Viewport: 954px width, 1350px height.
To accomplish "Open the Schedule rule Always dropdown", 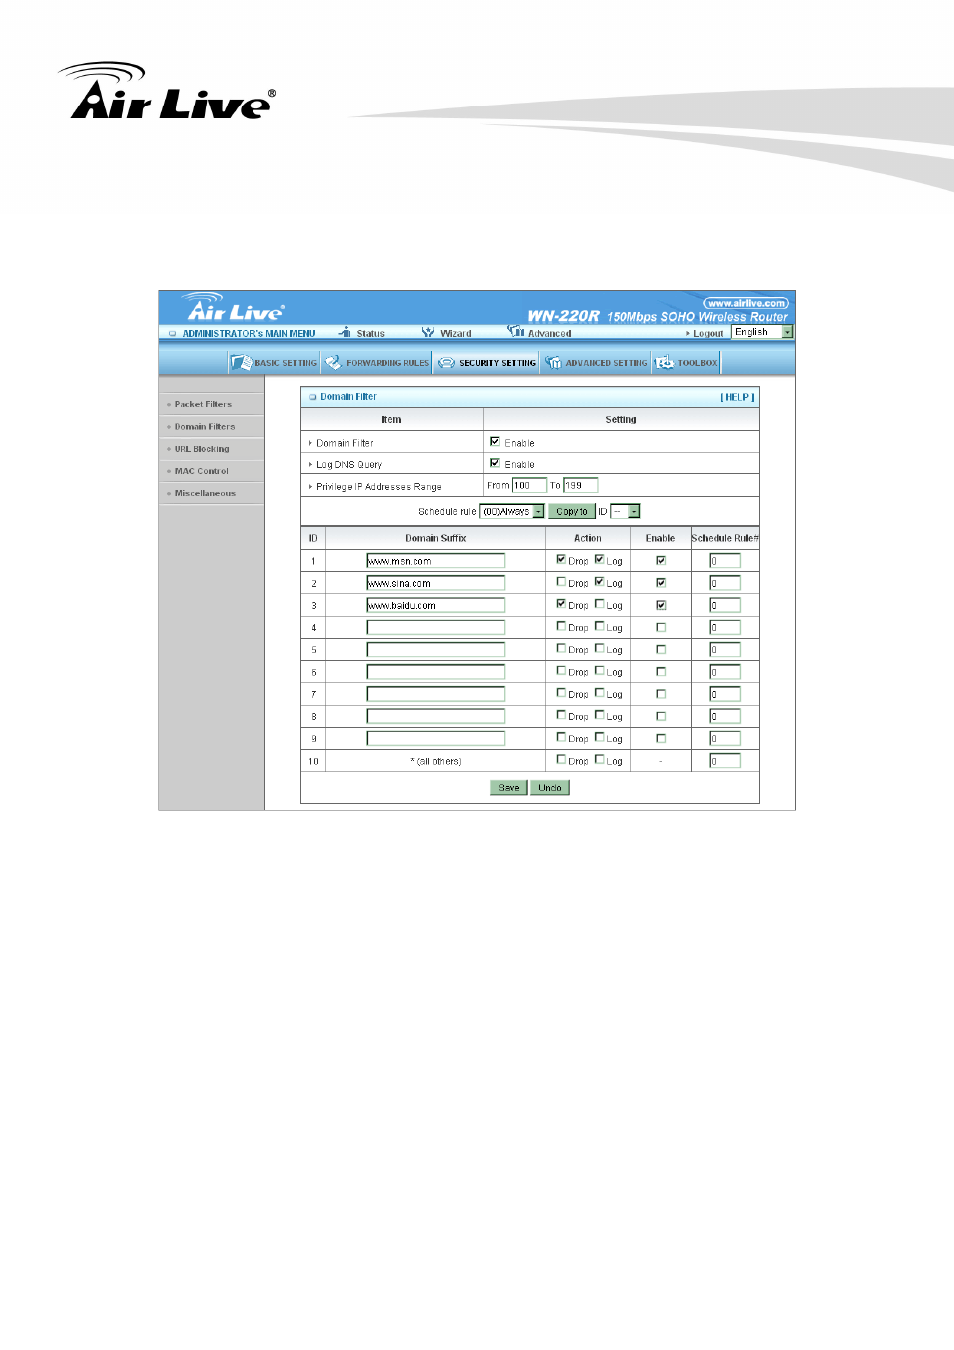I will pos(512,511).
